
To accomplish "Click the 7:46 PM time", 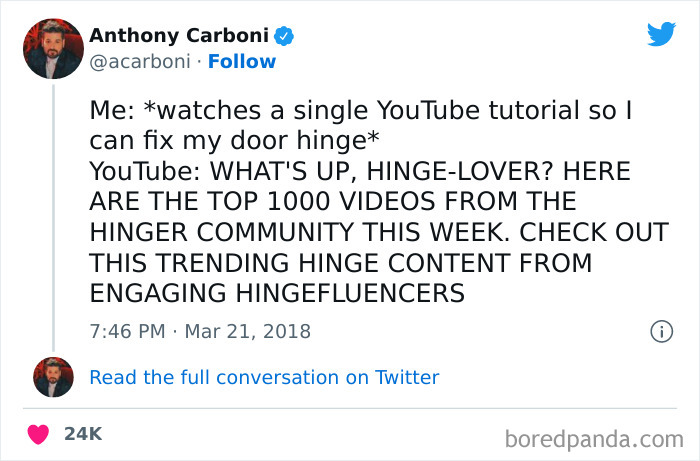I will [x=124, y=331].
